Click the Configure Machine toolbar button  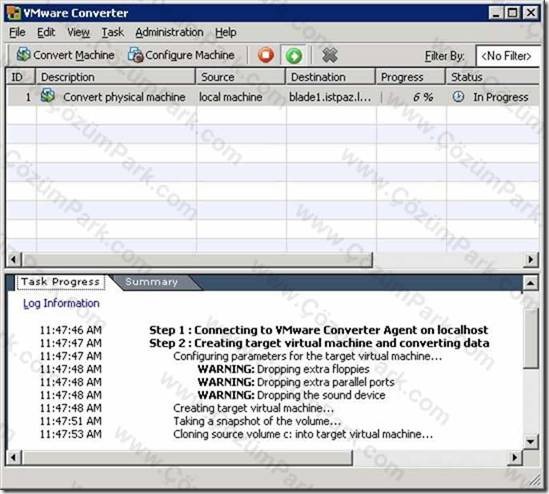(x=181, y=55)
